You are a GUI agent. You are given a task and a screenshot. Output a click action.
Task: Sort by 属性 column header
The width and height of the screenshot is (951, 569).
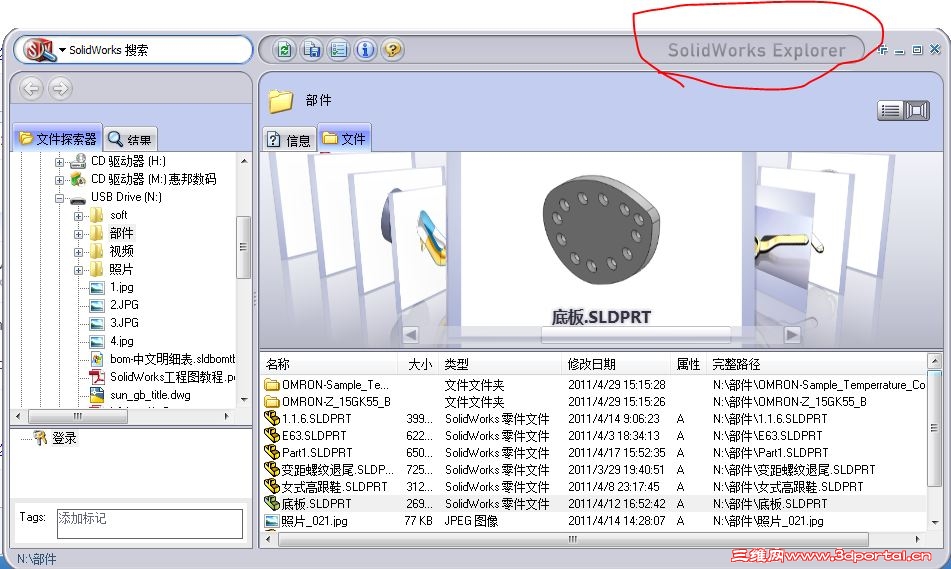coord(688,364)
